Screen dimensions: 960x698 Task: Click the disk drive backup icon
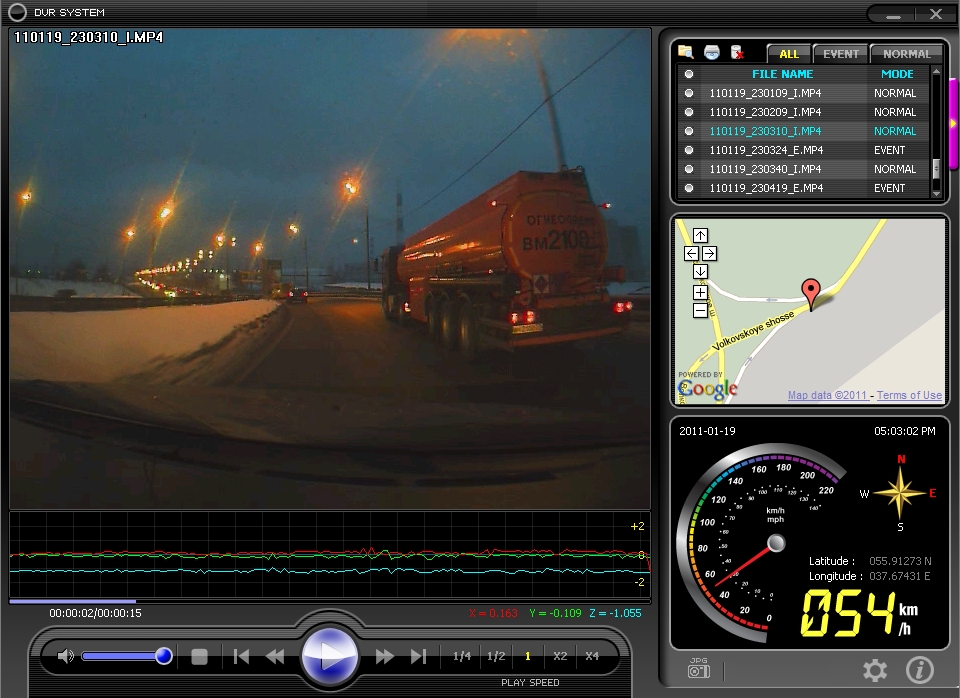click(711, 52)
